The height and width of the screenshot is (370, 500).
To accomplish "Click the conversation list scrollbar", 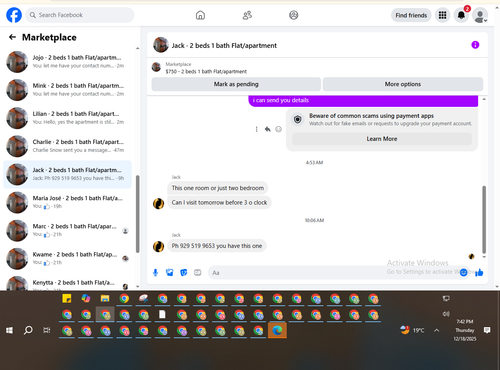I will click(137, 213).
